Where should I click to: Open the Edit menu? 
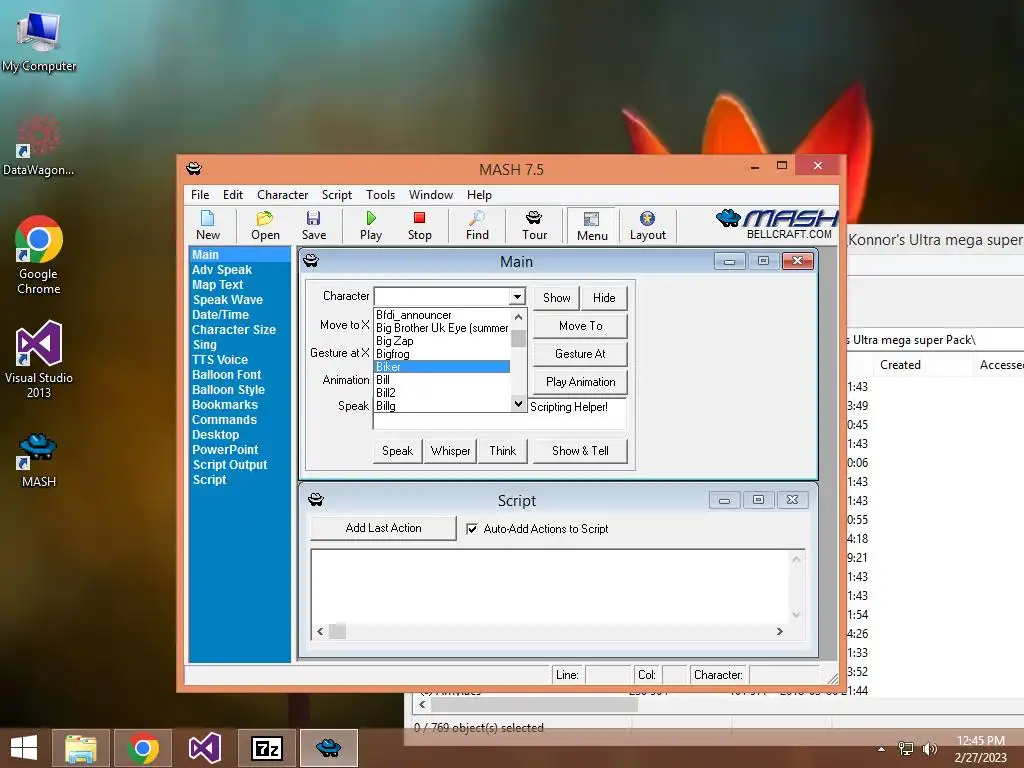pyautogui.click(x=232, y=195)
